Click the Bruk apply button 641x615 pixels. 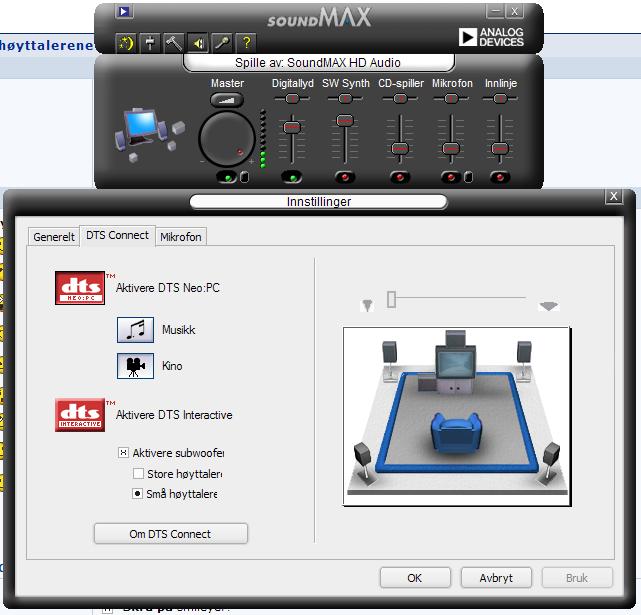tap(577, 578)
